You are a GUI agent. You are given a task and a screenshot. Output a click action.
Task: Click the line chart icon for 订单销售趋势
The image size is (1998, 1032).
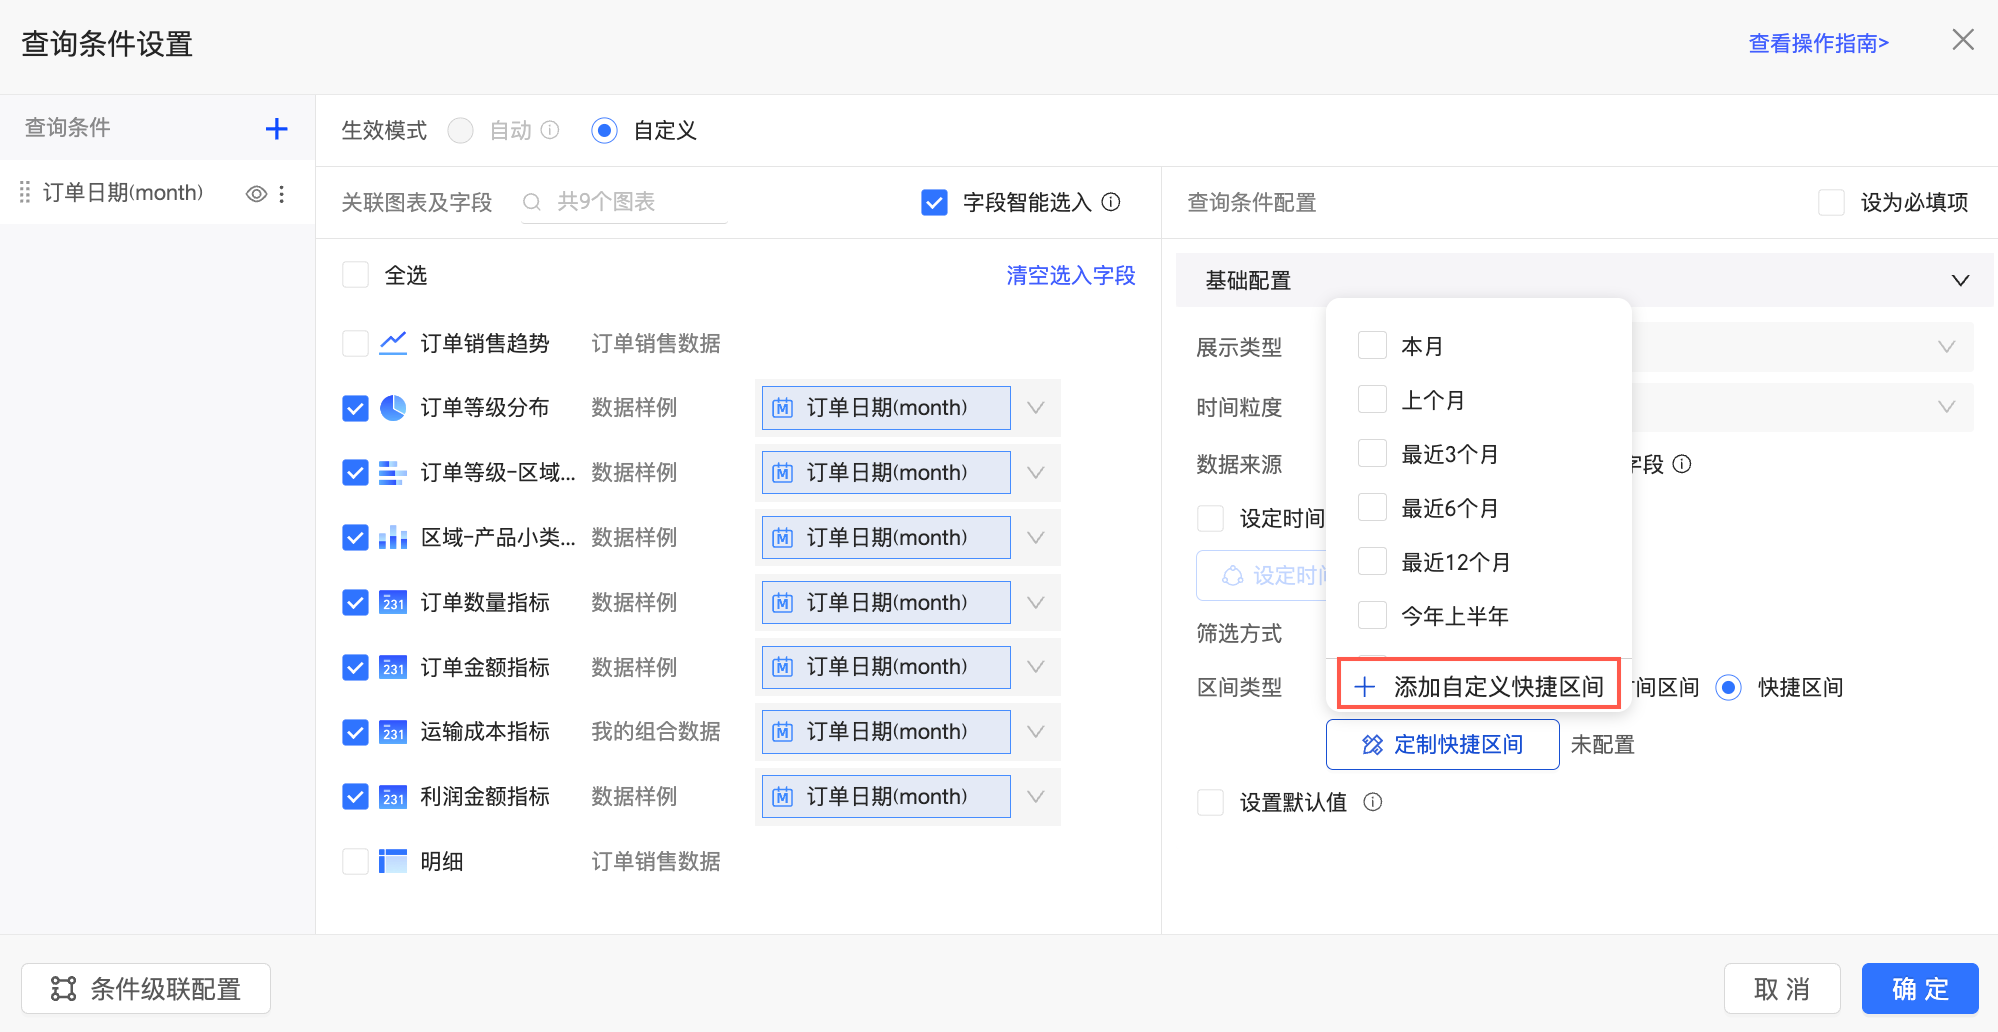tap(393, 343)
